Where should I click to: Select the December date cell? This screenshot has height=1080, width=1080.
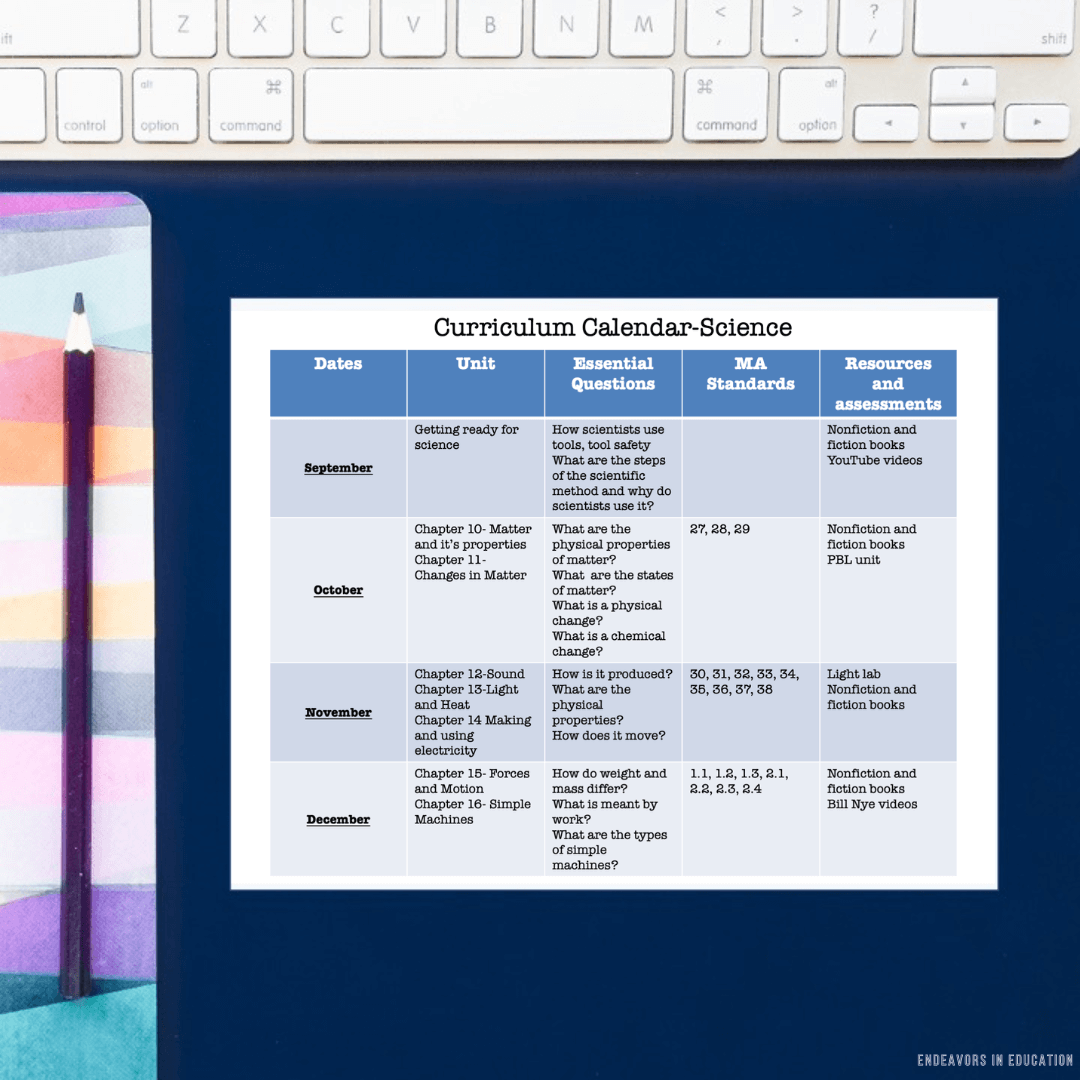[x=338, y=819]
